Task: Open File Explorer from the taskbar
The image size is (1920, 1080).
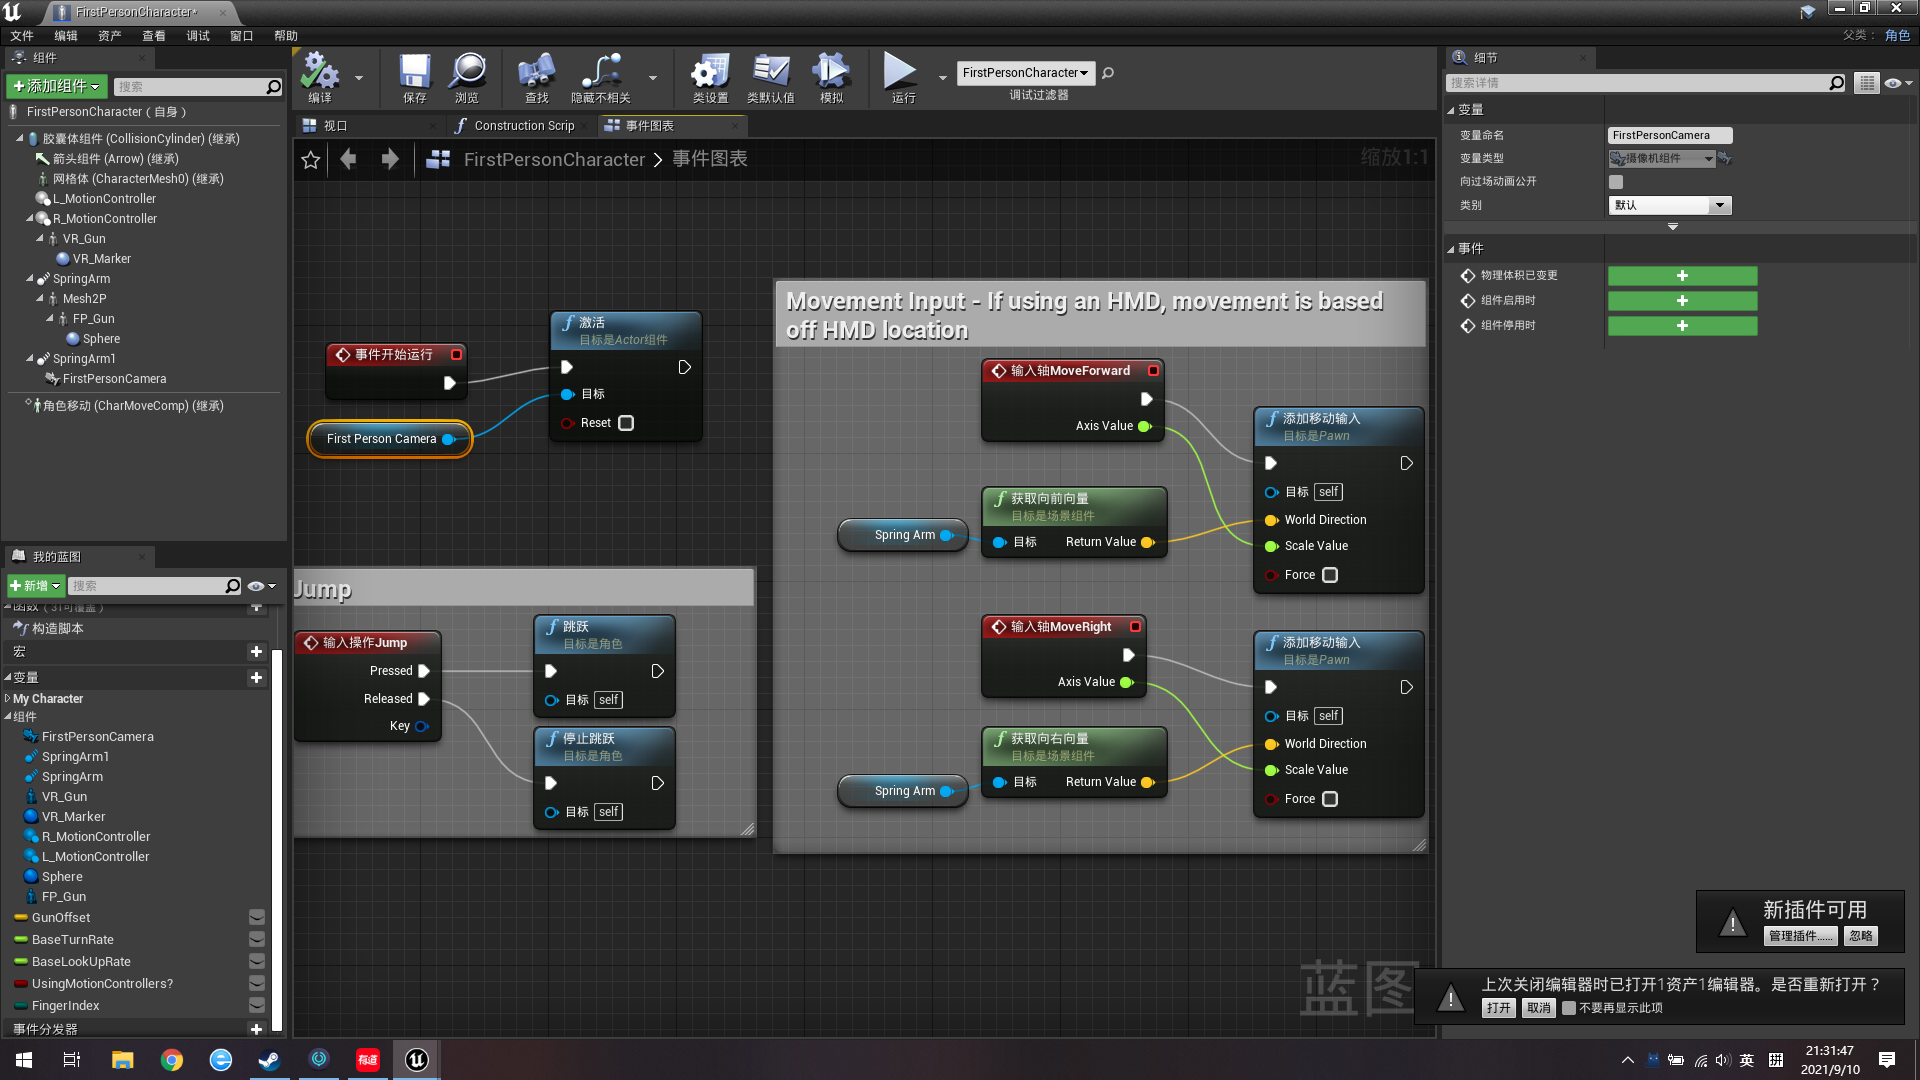Action: point(122,1060)
